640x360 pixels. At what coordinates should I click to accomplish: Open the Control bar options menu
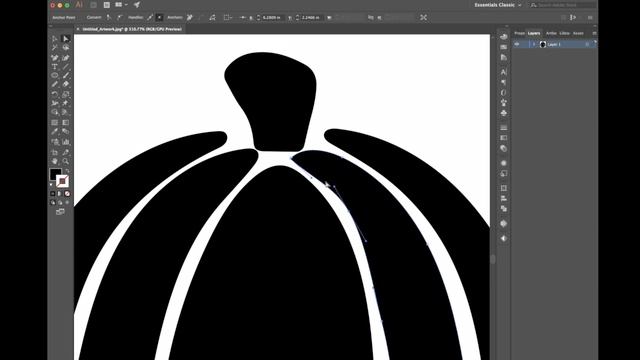pyautogui.click(x=590, y=18)
